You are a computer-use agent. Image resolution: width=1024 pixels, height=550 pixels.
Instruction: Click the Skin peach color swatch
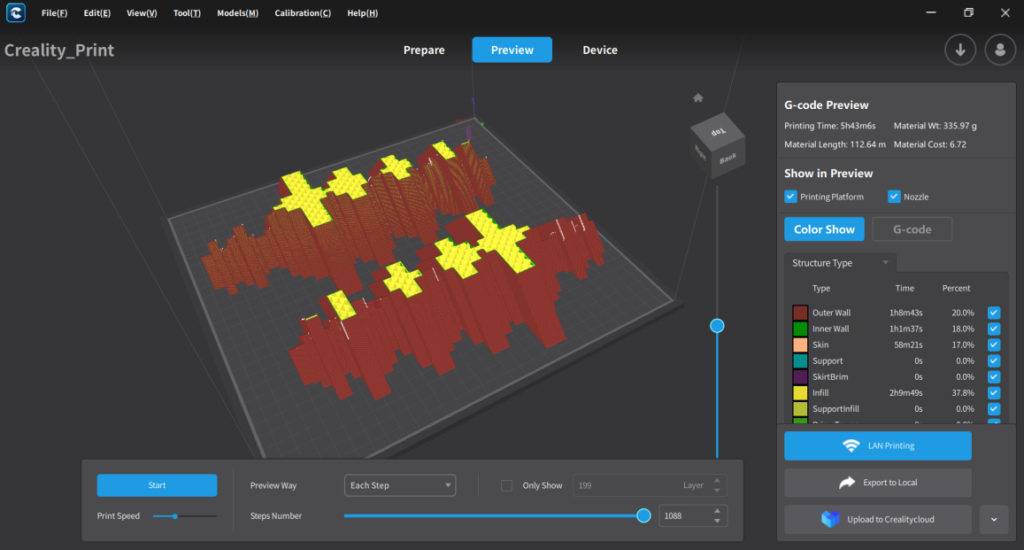coord(800,345)
